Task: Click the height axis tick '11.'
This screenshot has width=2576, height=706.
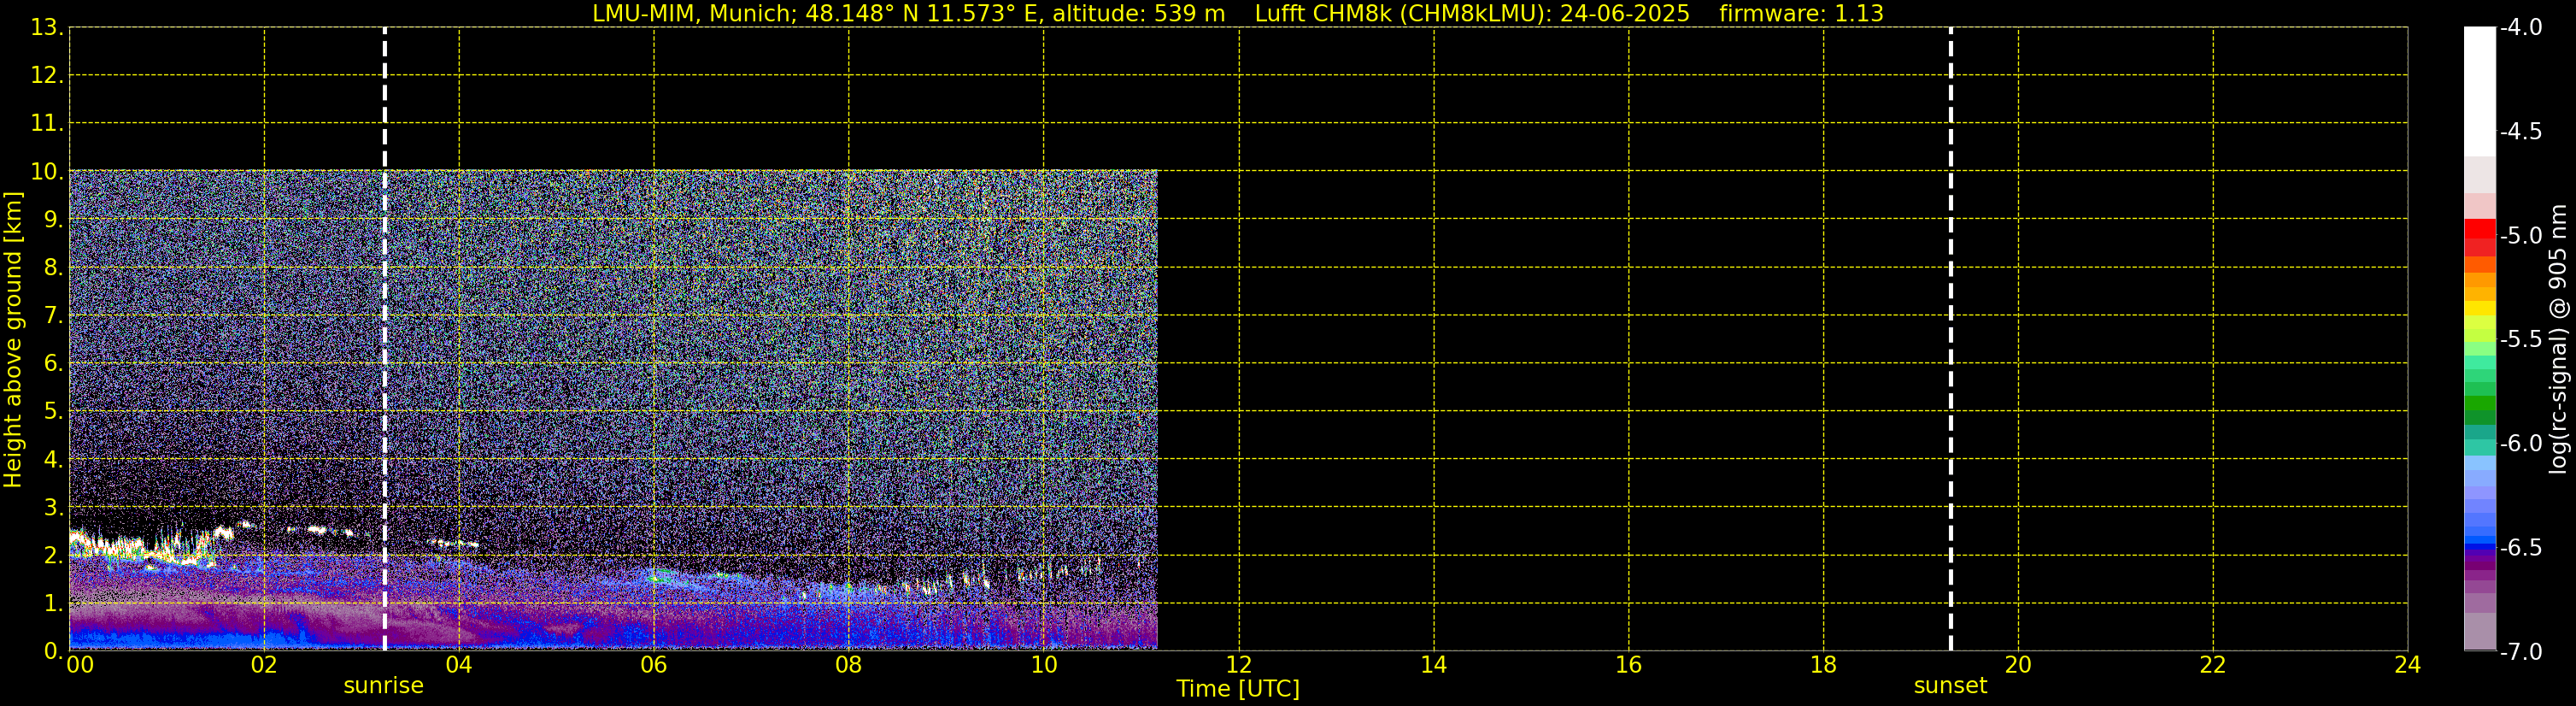Action: point(46,124)
